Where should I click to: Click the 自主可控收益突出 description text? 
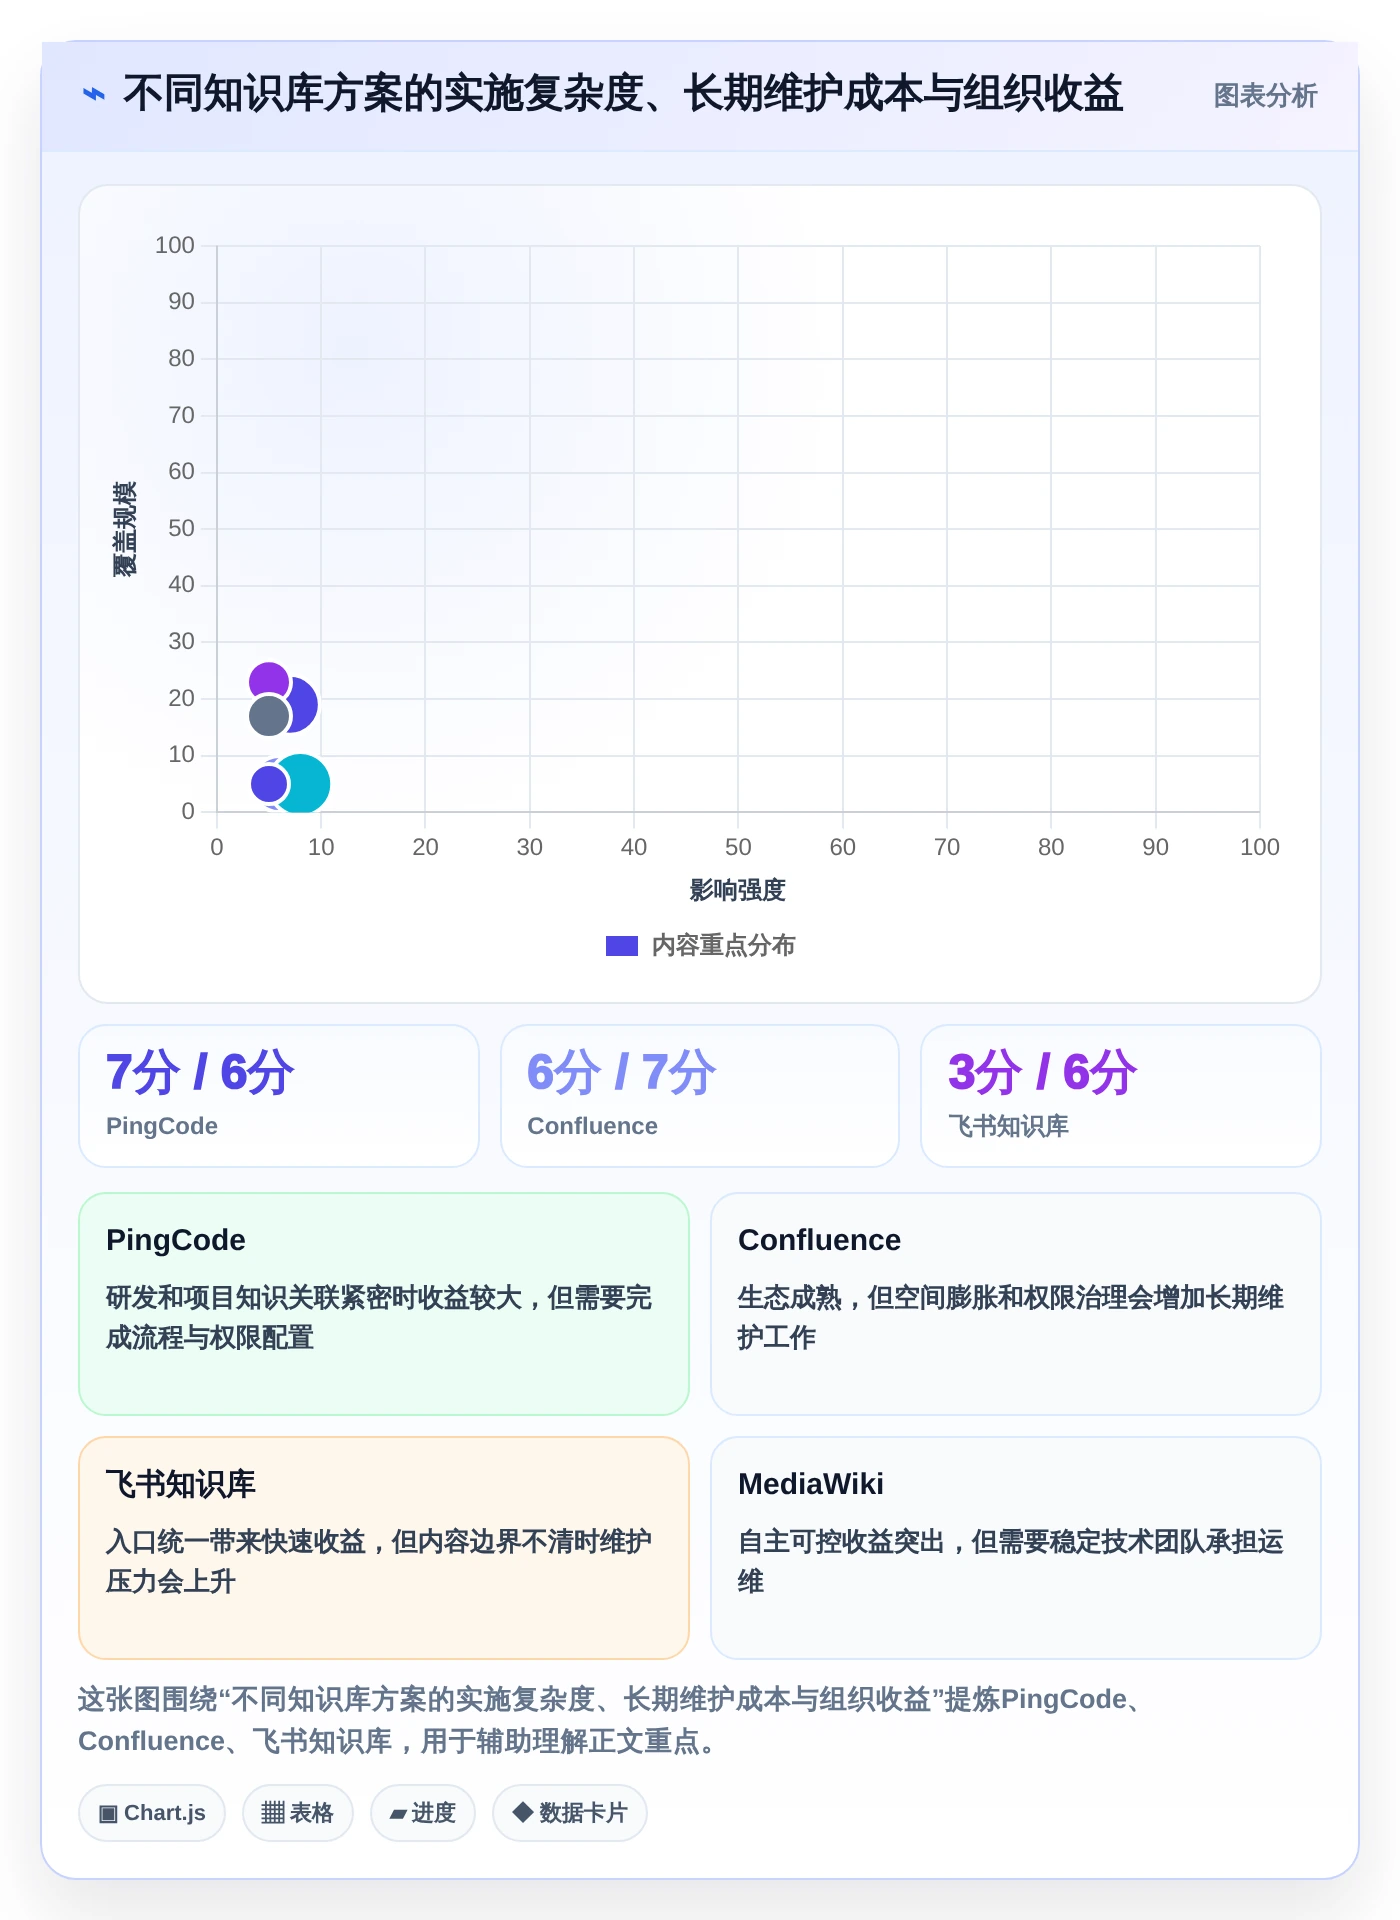tap(1011, 1561)
